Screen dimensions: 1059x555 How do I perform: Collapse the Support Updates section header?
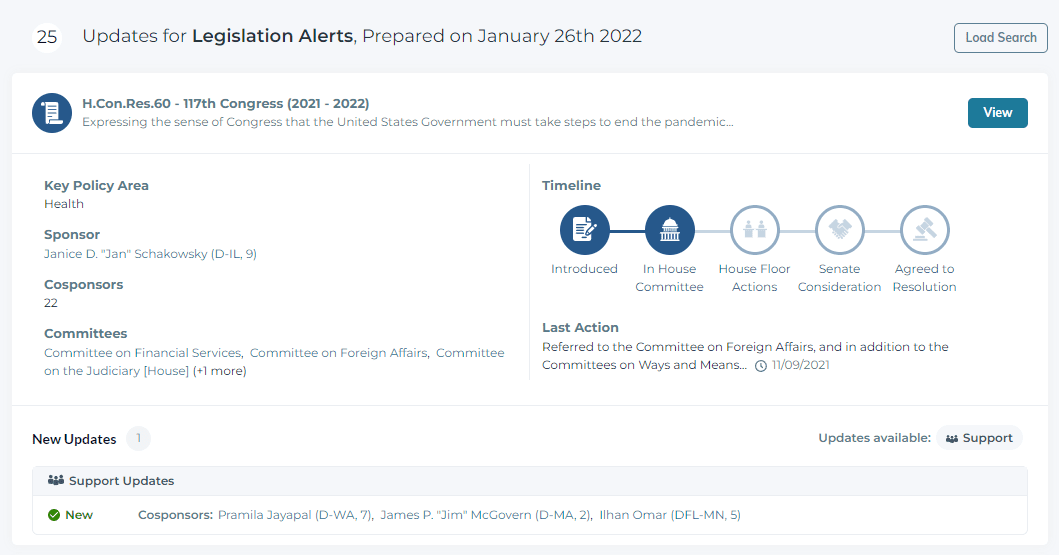529,481
